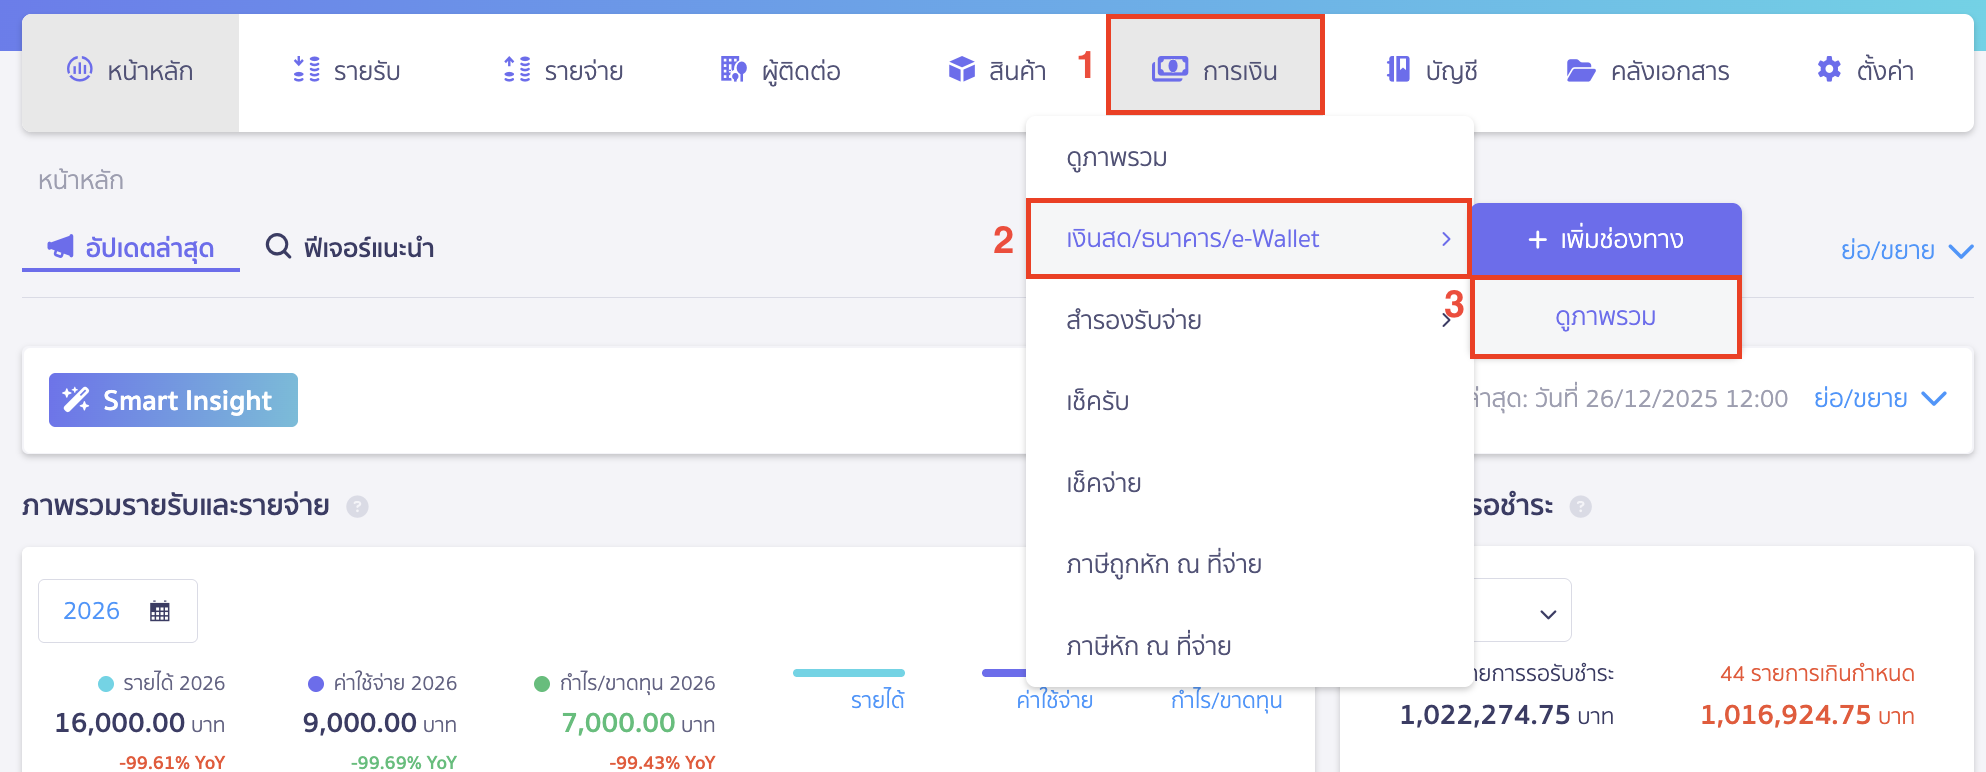Screen dimensions: 1986x772
Task: Toggle the รายได้ line label on chart
Action: (875, 700)
